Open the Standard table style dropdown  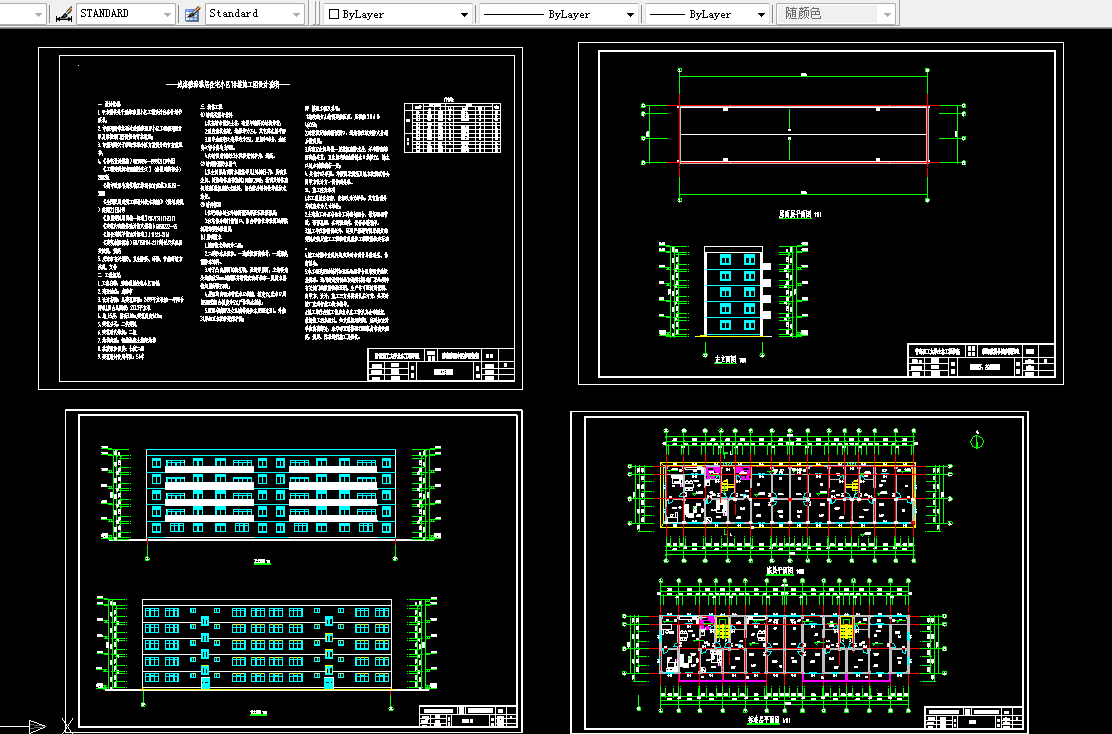[255, 13]
